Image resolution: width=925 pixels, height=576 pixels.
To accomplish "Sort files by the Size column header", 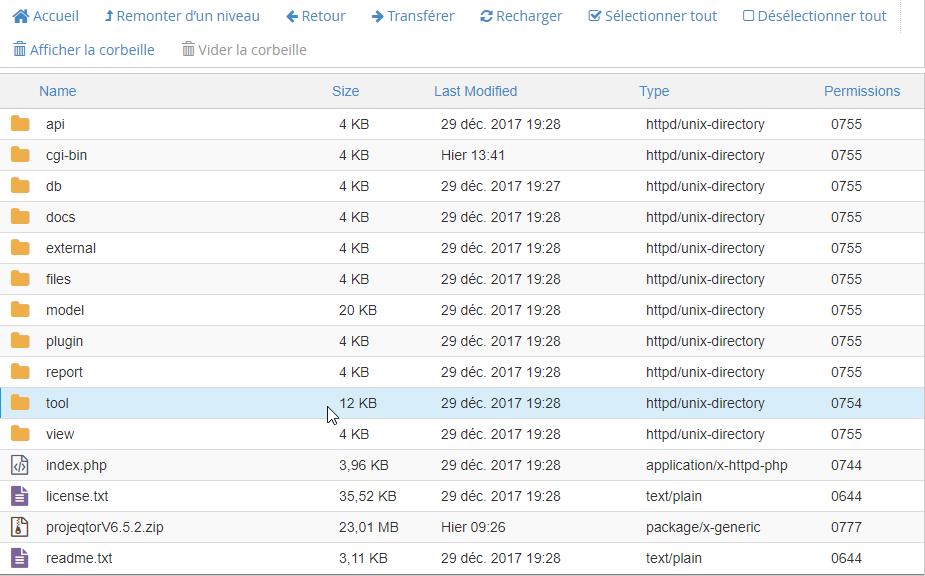I will [345, 91].
